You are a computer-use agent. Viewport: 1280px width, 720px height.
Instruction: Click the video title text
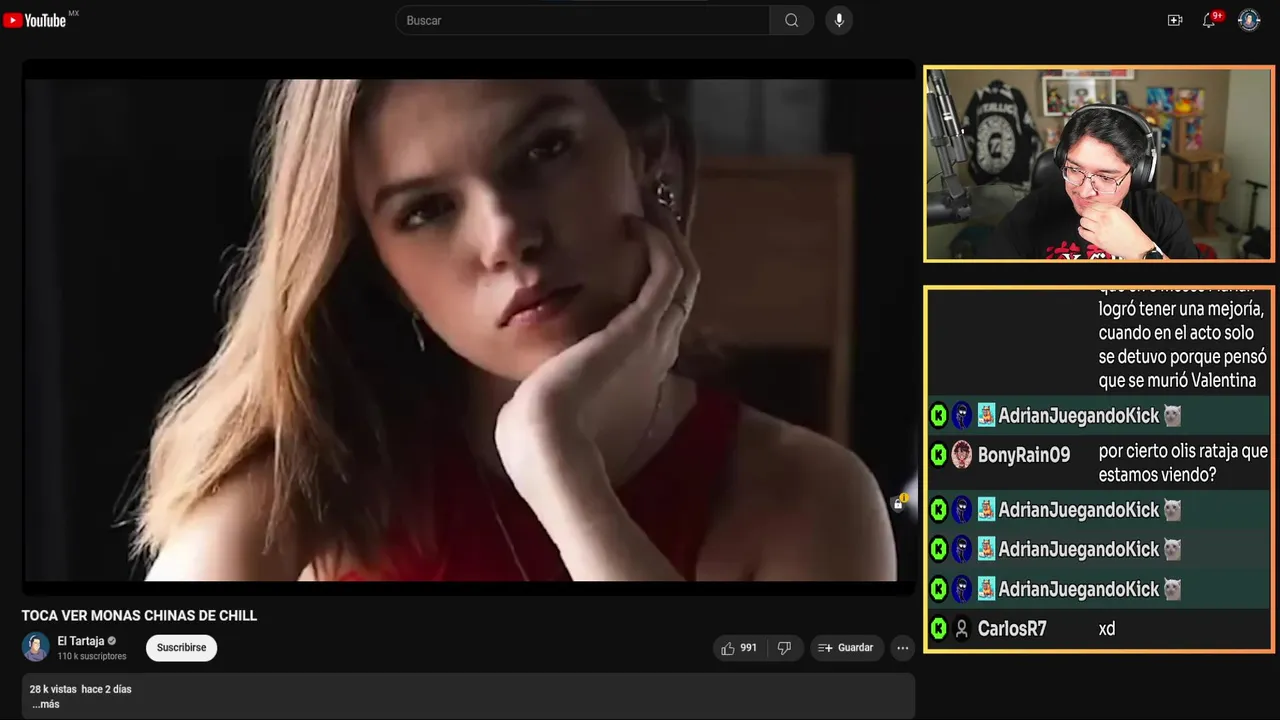click(x=139, y=615)
